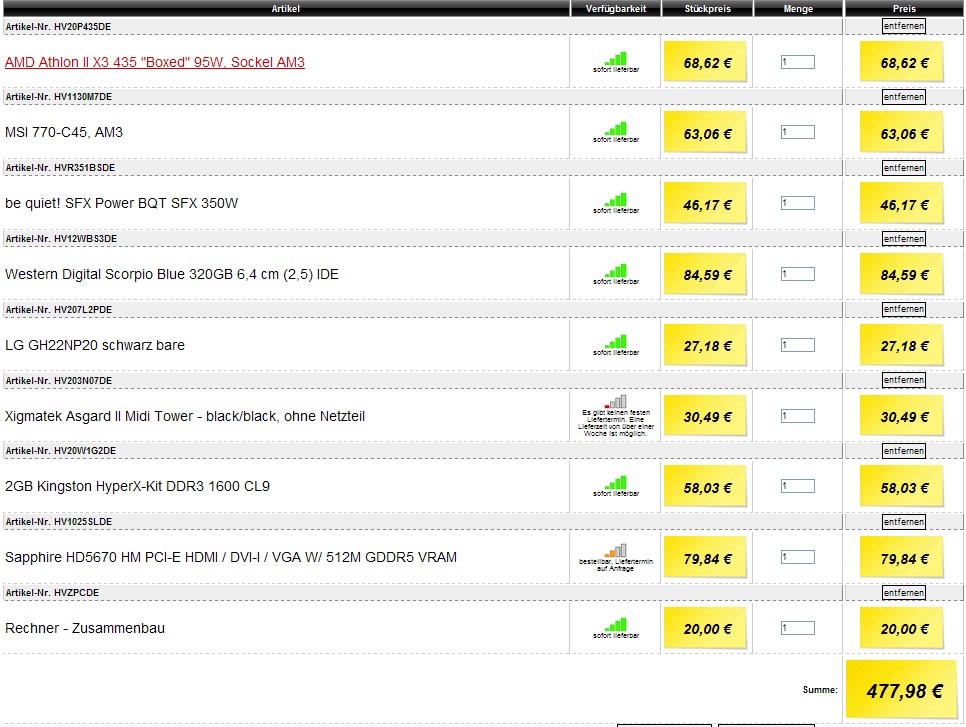Click availability bars icon for AMD Athlon II

coord(615,59)
